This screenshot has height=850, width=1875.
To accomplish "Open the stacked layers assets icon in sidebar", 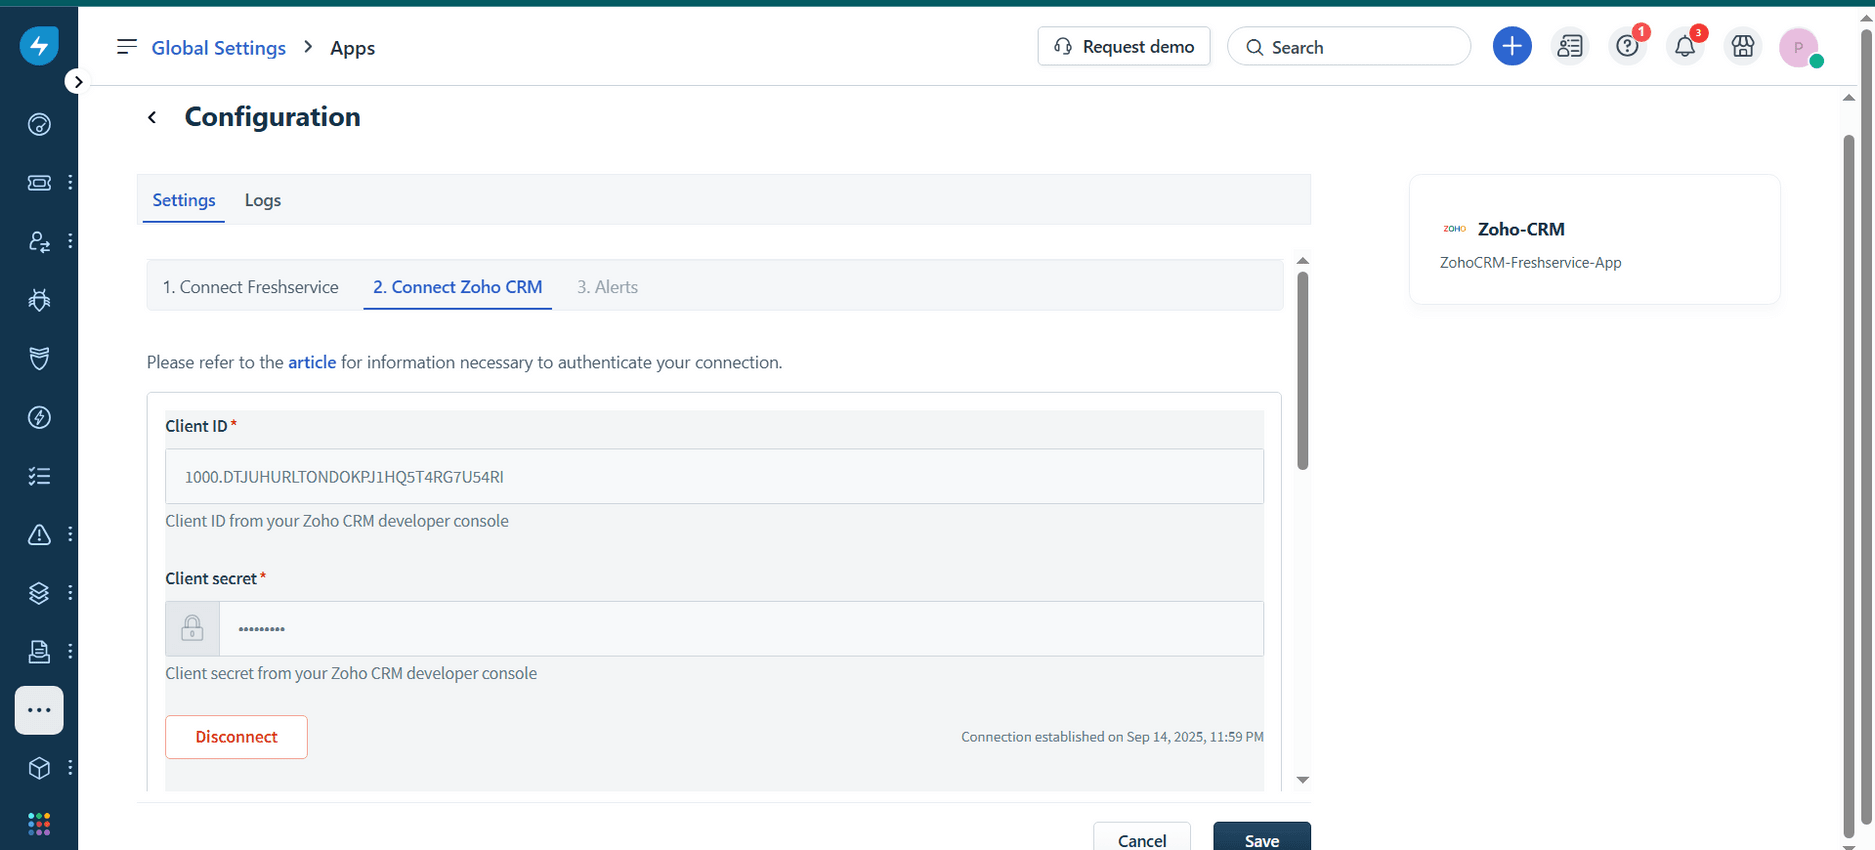I will (x=39, y=593).
